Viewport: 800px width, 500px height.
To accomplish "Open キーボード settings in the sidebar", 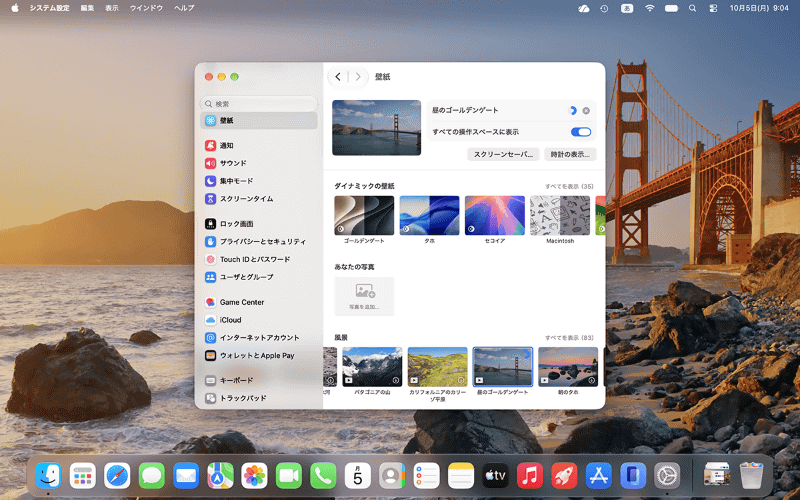I will tap(259, 380).
